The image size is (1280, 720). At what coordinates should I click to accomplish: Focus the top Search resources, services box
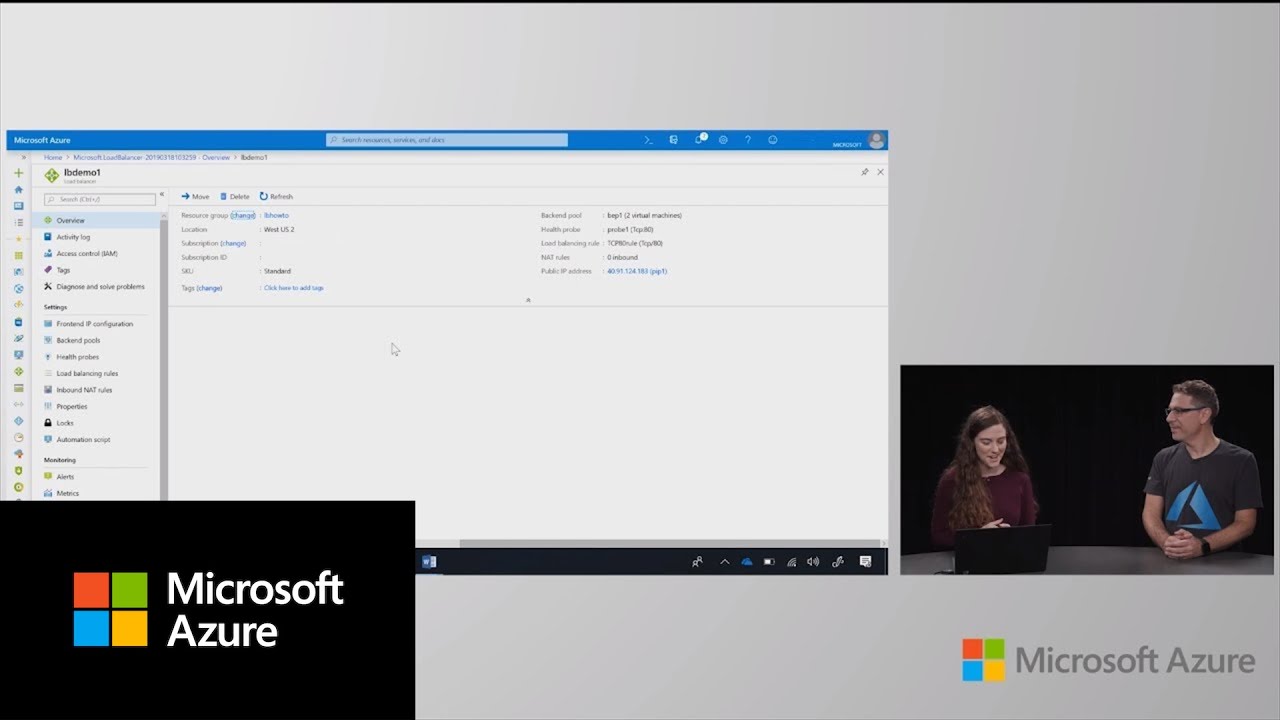pos(447,140)
